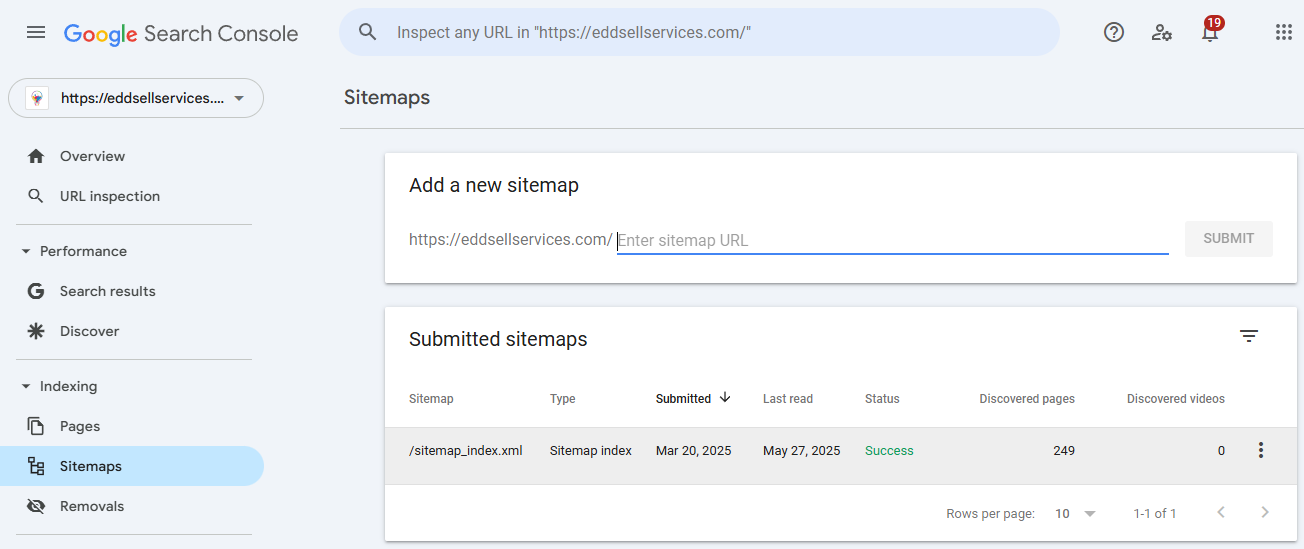This screenshot has width=1304, height=549.
Task: Click the Discover asterisk icon
Action: 36,331
